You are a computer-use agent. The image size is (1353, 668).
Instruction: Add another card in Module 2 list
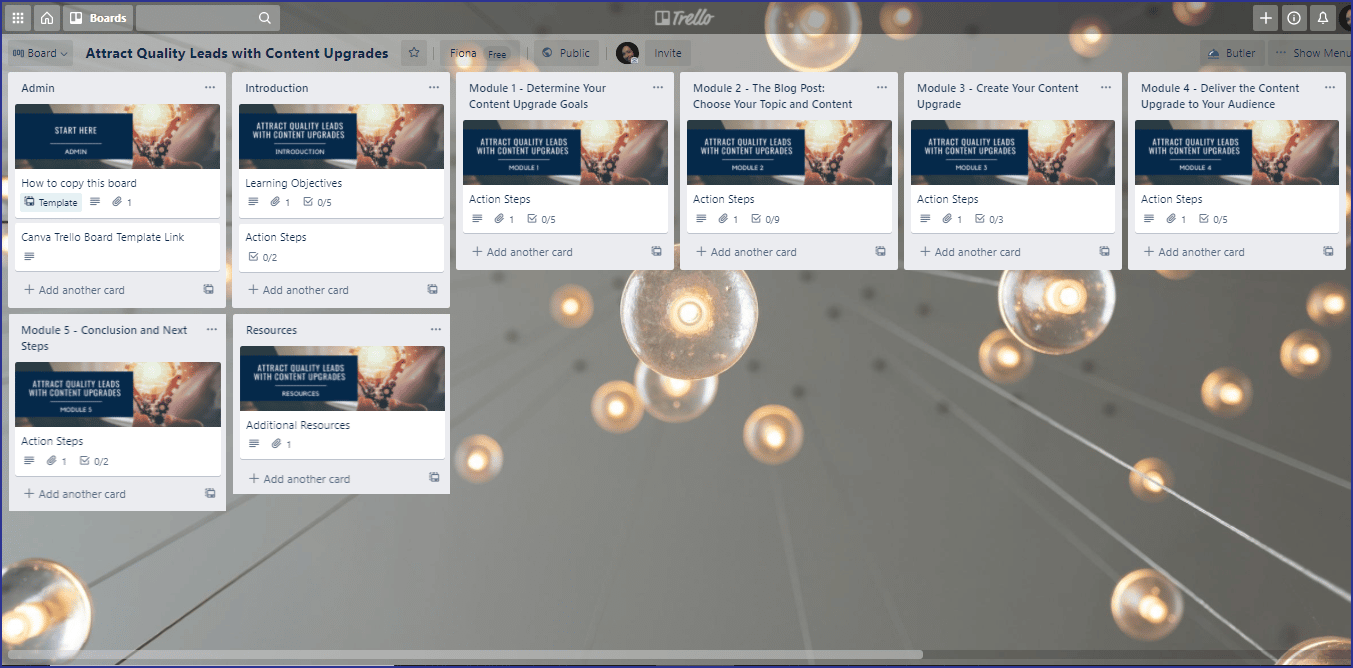[747, 252]
